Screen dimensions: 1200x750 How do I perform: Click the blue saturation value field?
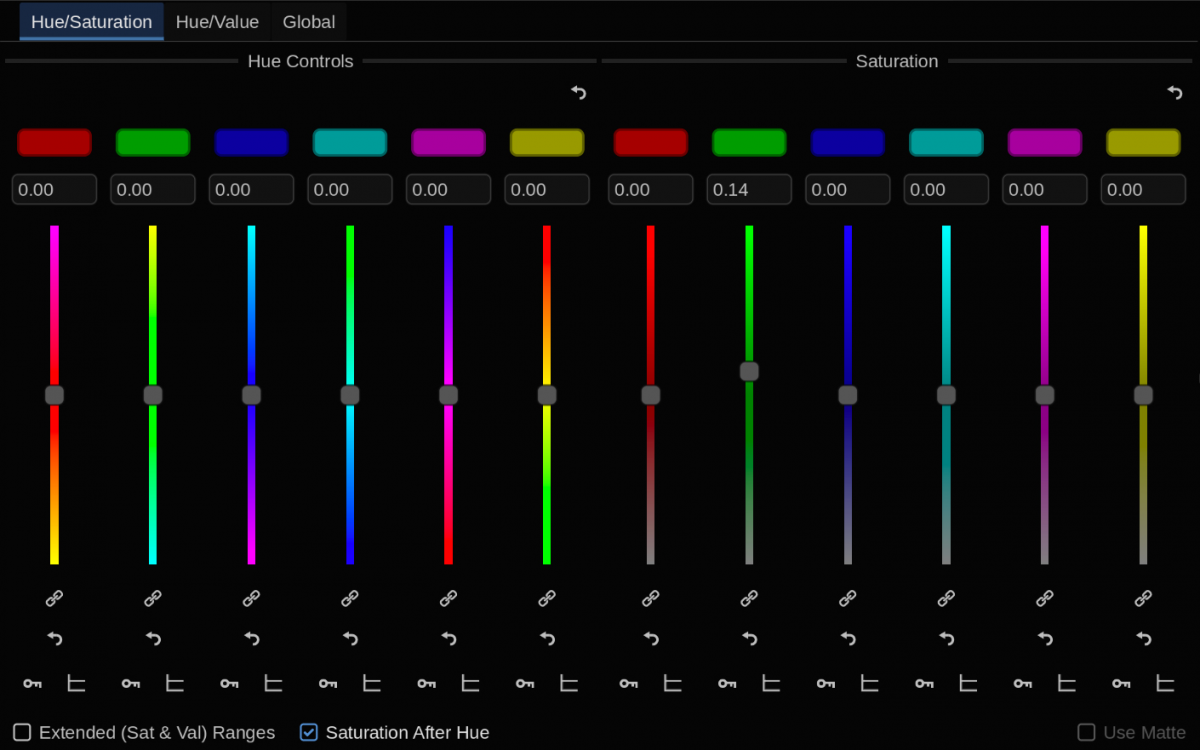(x=847, y=190)
